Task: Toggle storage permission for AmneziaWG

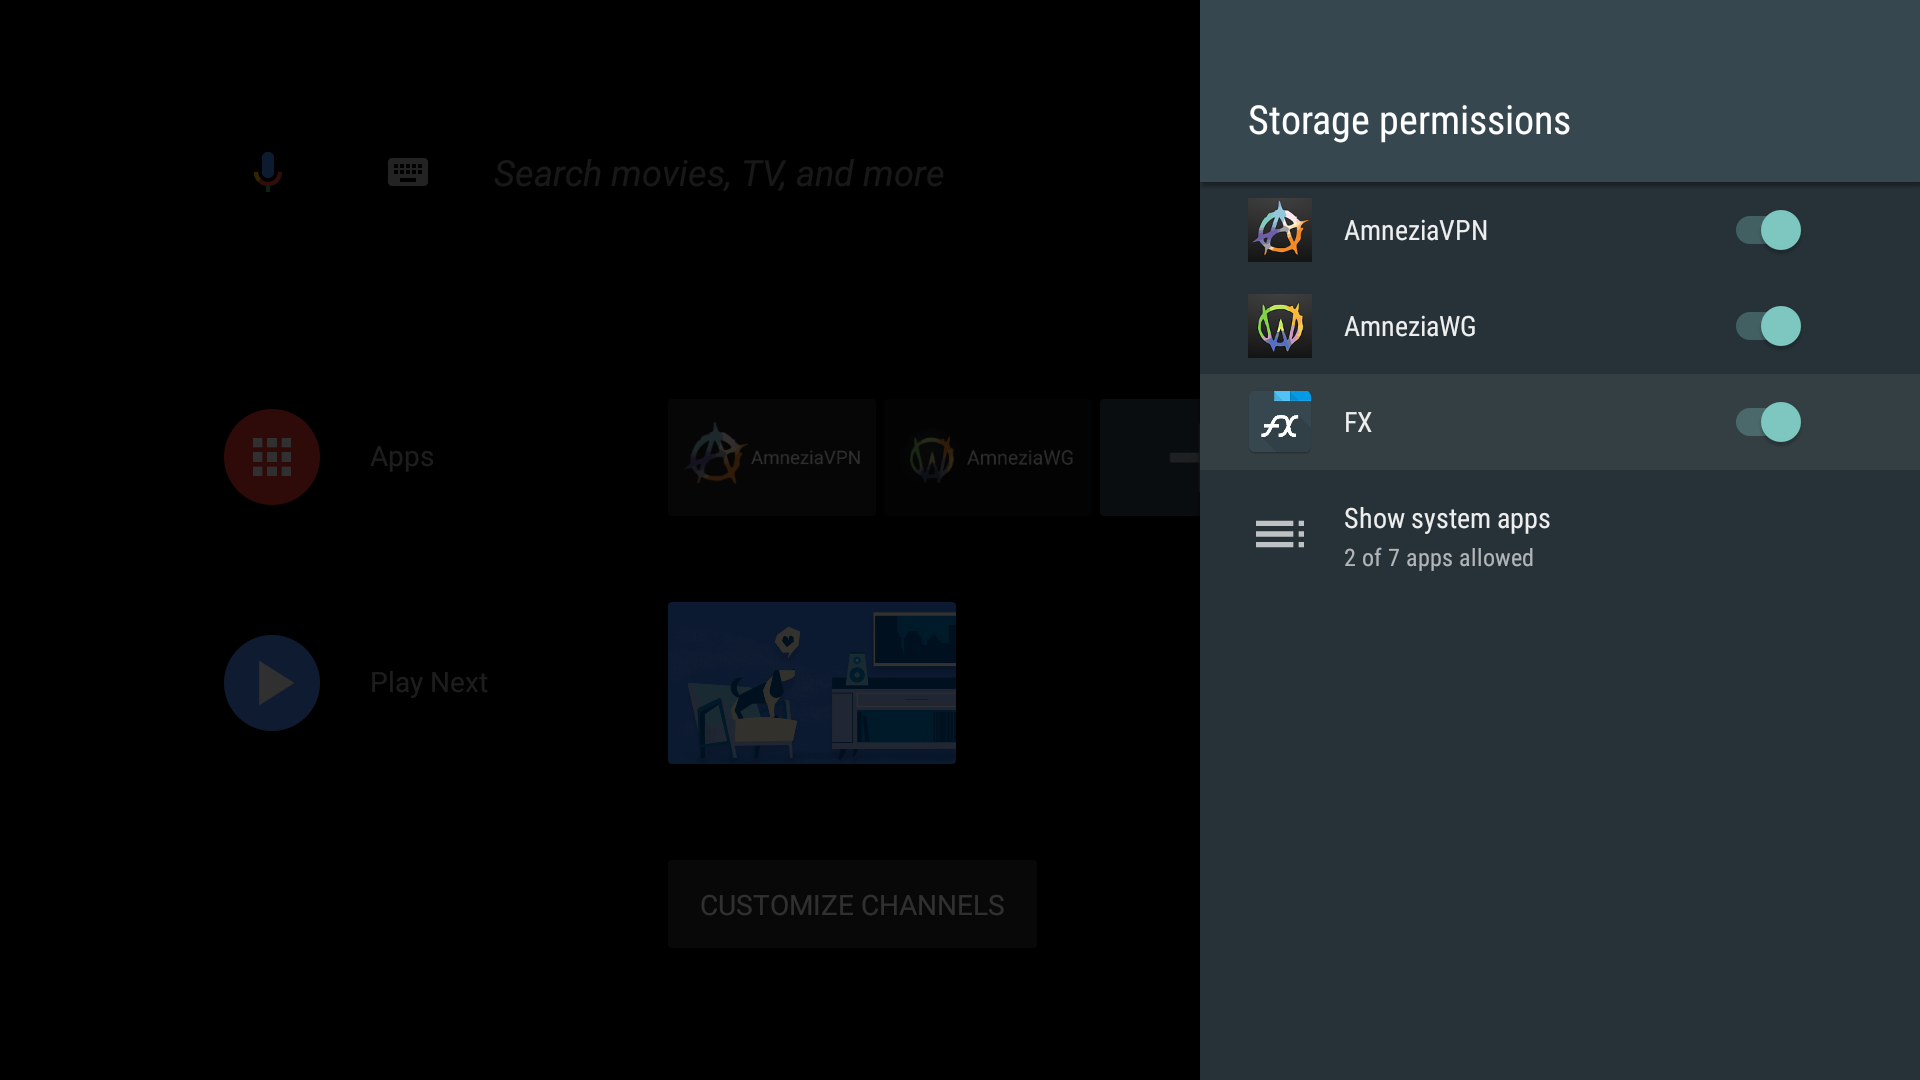Action: coord(1768,326)
